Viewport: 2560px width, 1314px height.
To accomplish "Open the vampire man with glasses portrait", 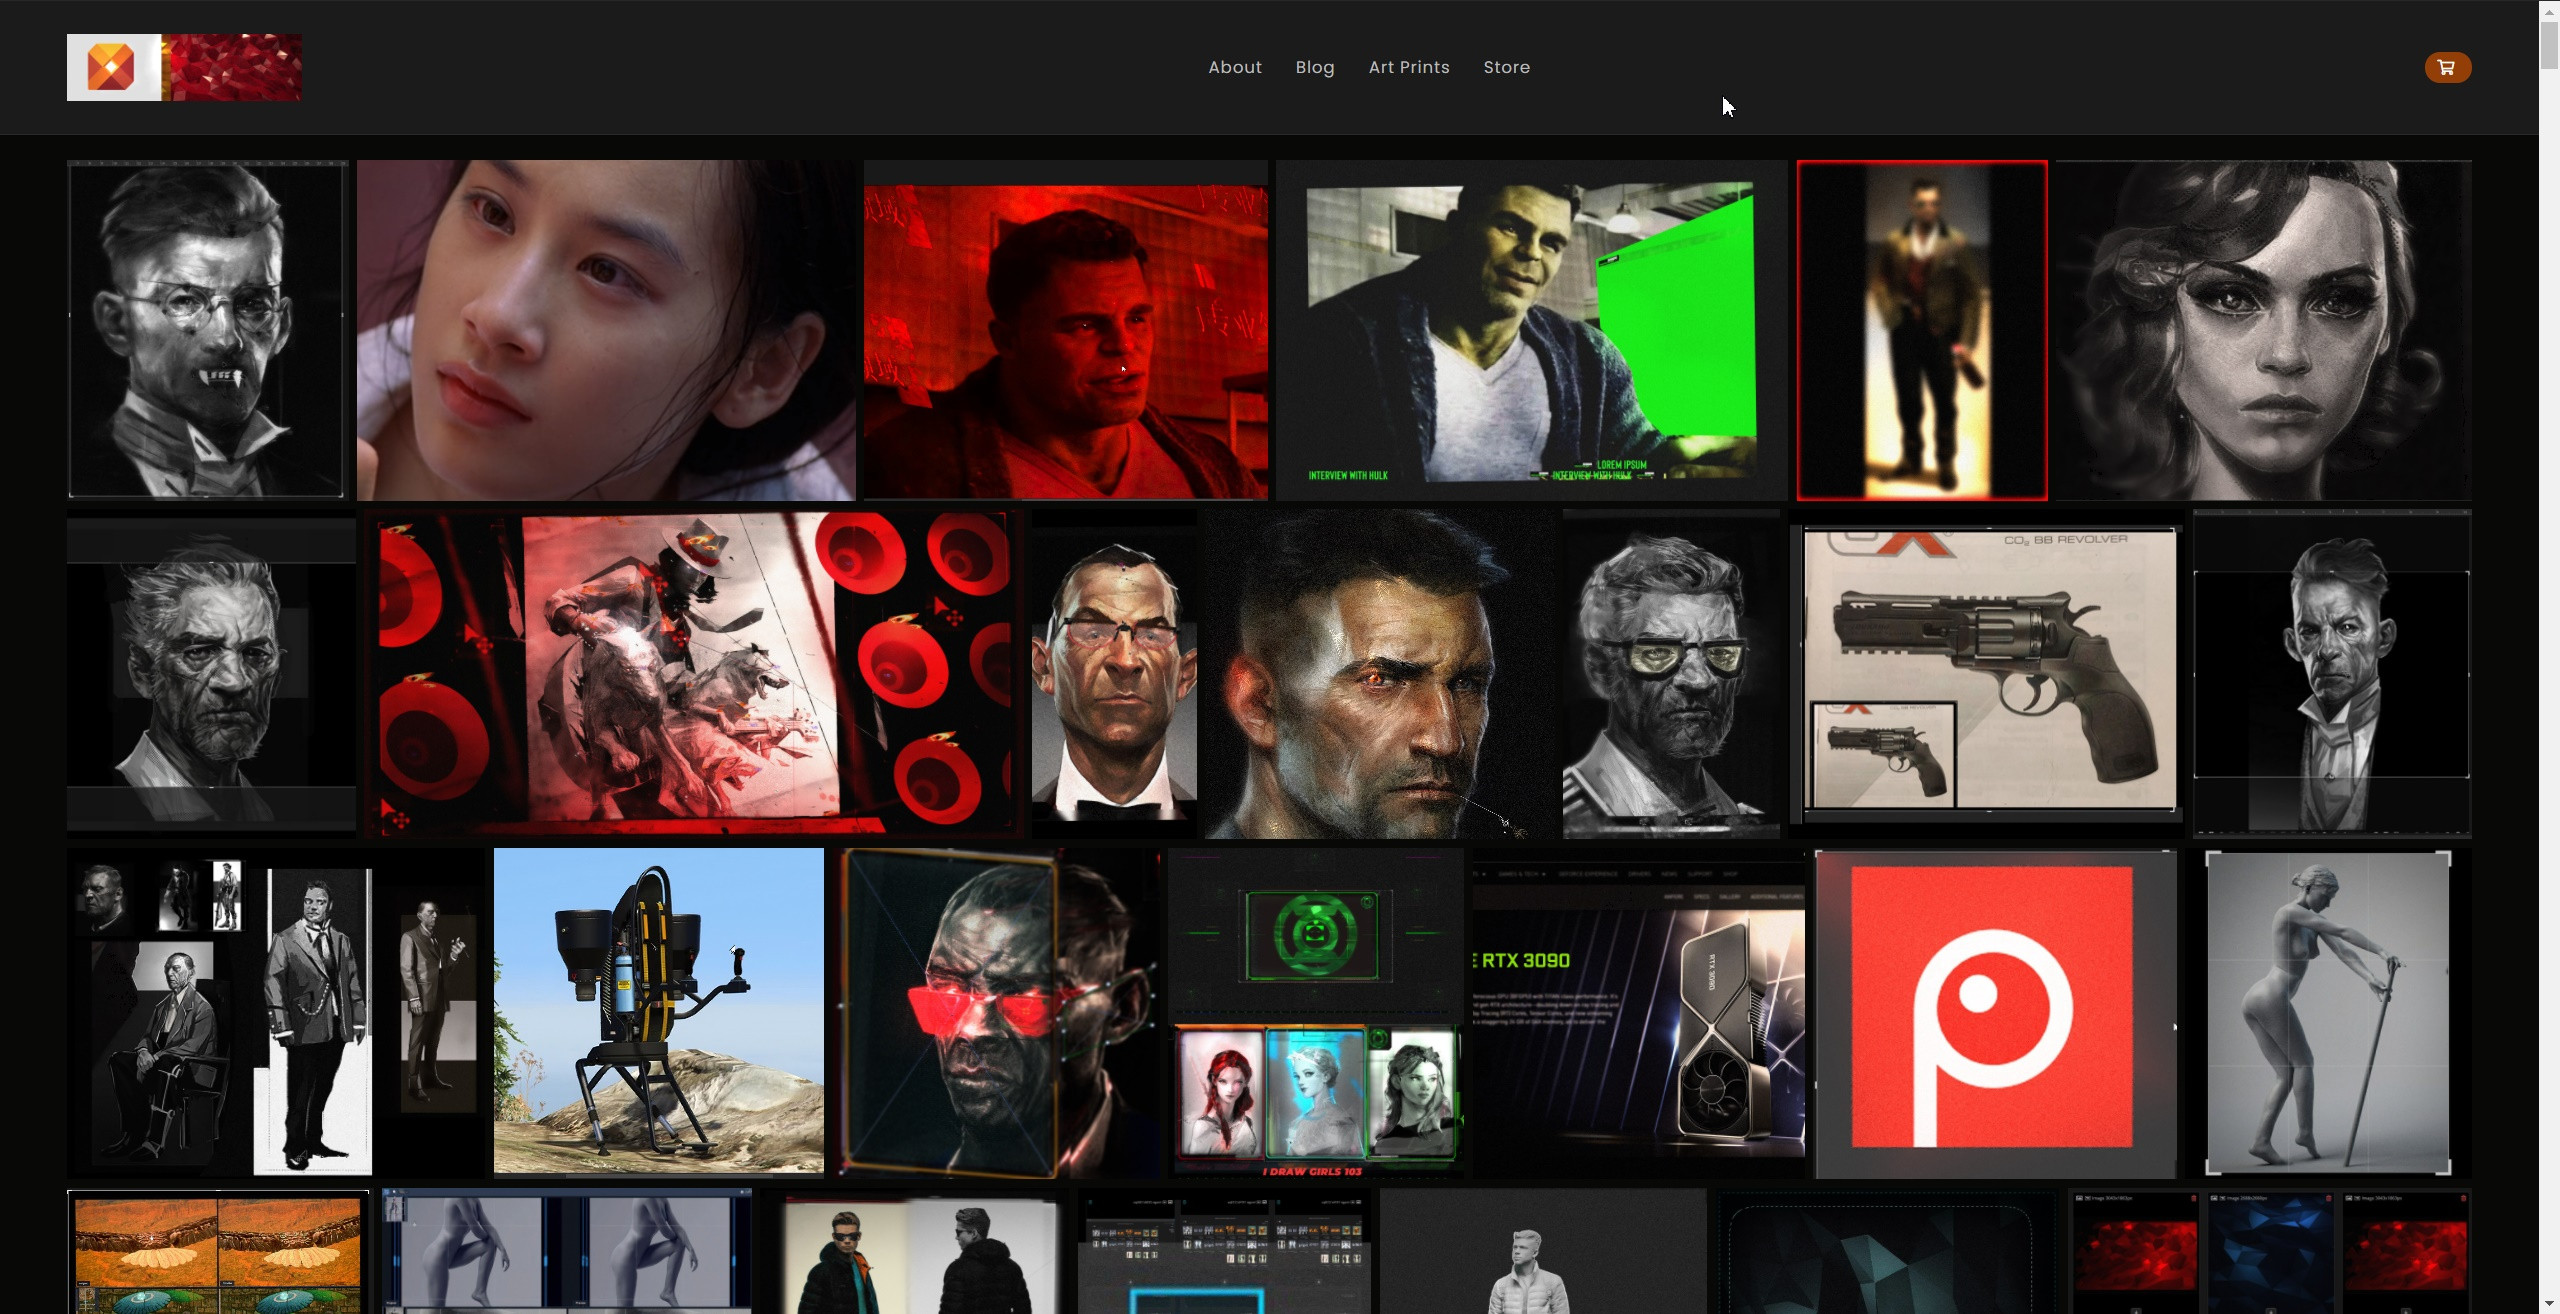I will 207,330.
